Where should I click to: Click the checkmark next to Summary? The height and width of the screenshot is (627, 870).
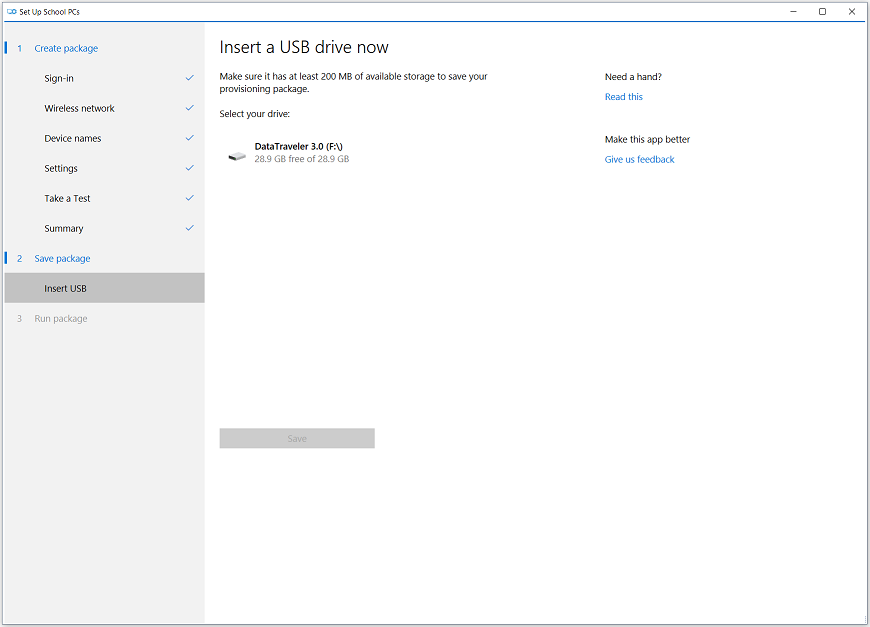click(190, 227)
